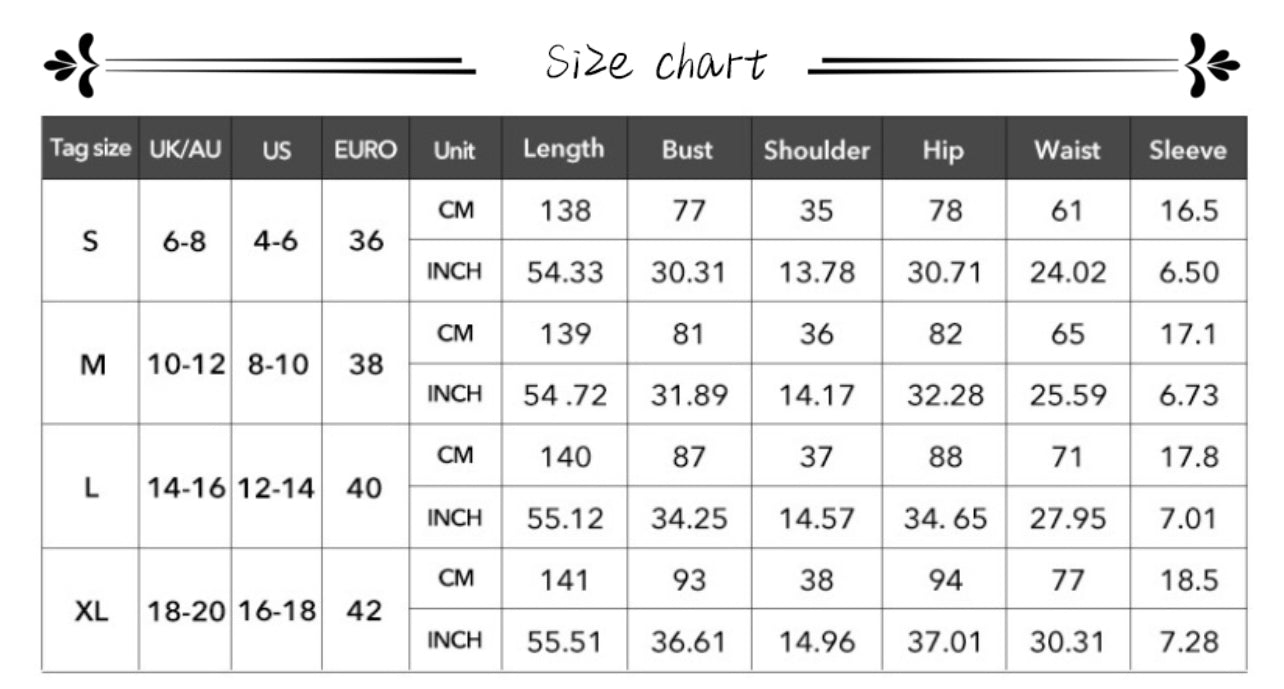Select the M tag size cell
Viewport: 1284px width, 689px height.
pyautogui.click(x=92, y=364)
